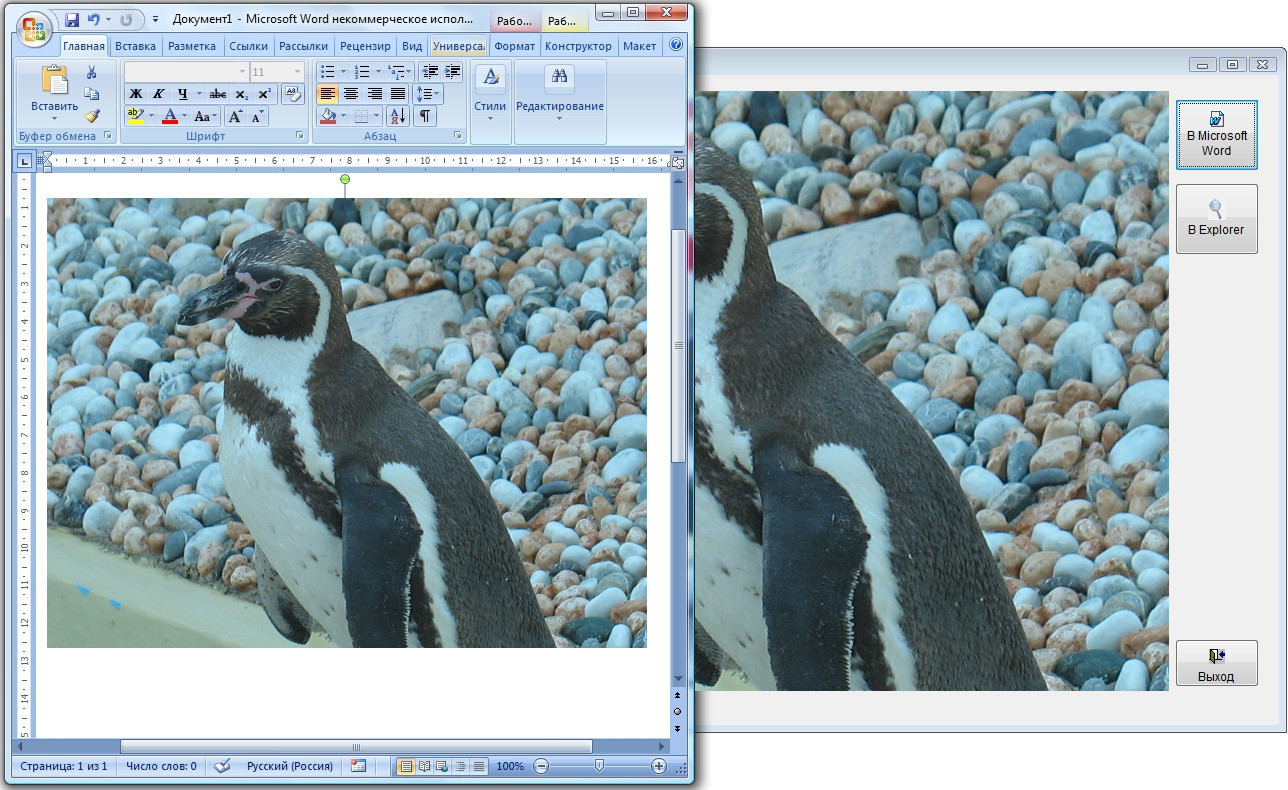Screen dimensions: 1288x790
Task: Toggle paragraph marks with ¶ button
Action: coord(425,116)
